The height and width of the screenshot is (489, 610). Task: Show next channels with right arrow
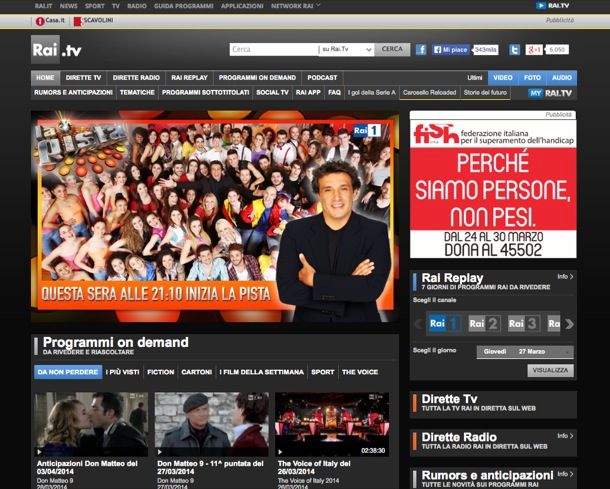click(x=569, y=324)
